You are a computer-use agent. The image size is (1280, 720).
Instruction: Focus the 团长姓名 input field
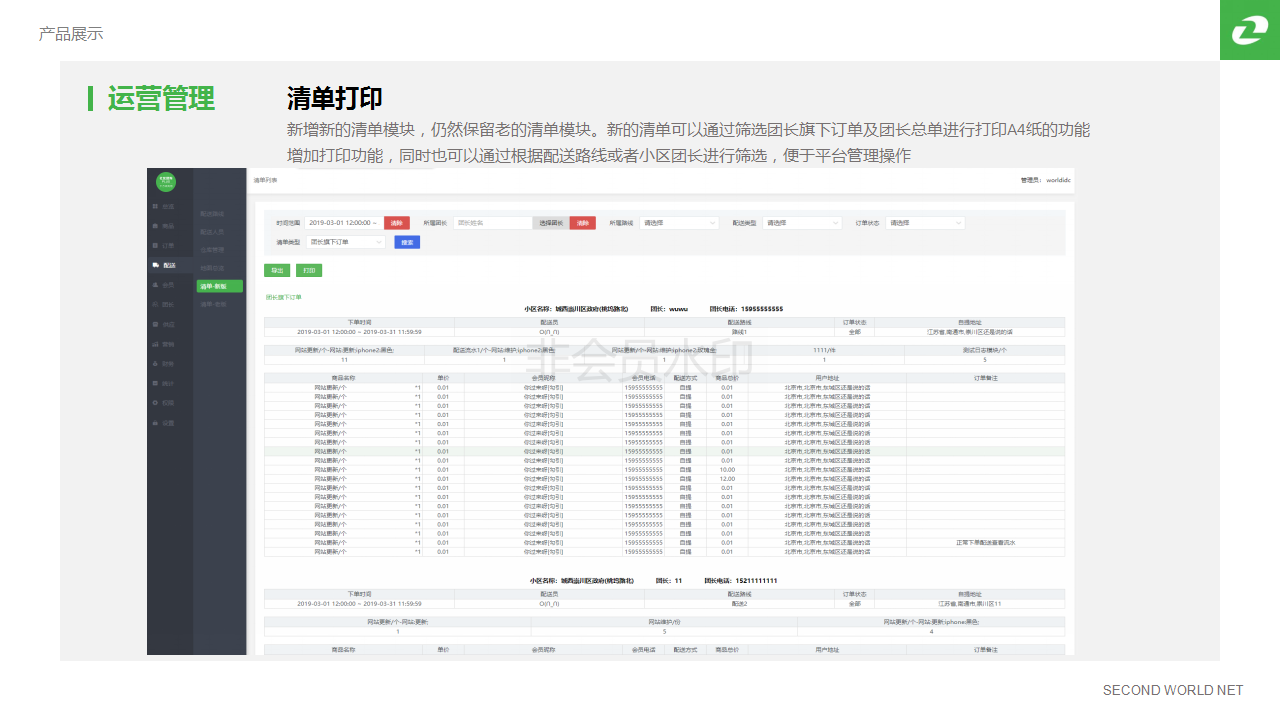point(492,223)
